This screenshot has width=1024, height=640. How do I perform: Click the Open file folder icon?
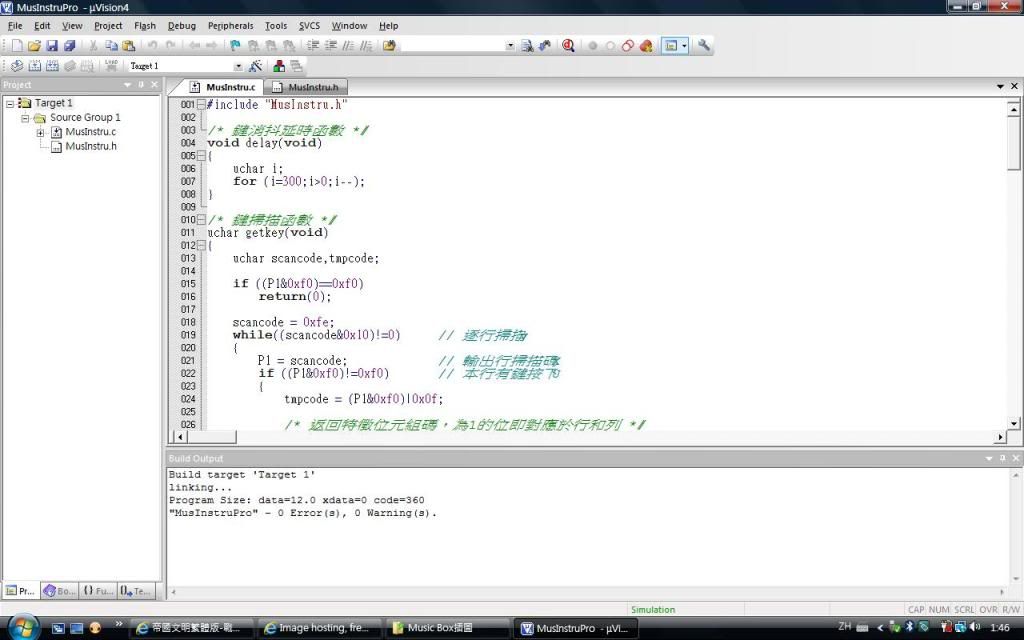pyautogui.click(x=33, y=46)
